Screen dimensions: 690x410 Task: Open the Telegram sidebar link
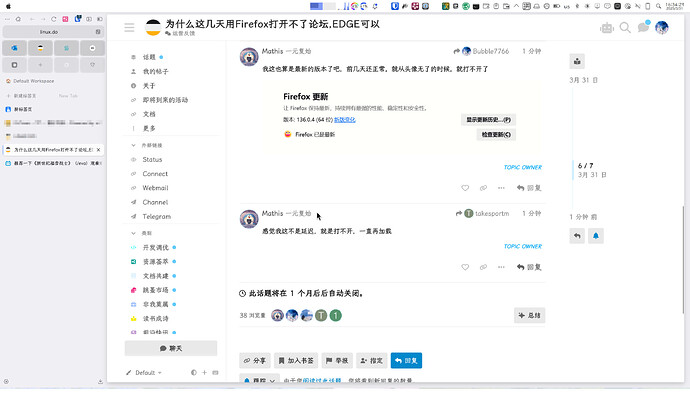pyautogui.click(x=156, y=216)
